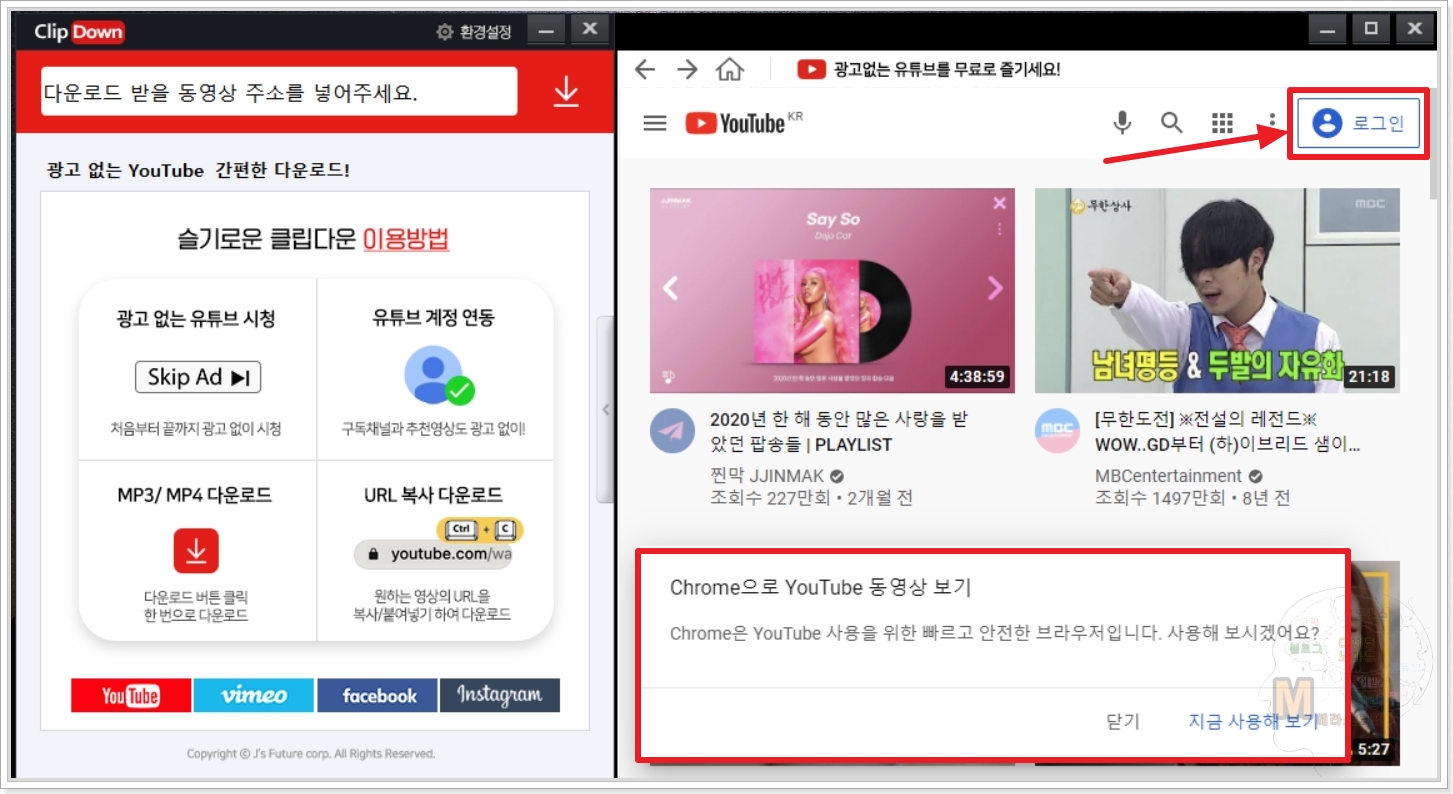The image size is (1453, 794).
Task: Collapse the side panel handle arrow
Action: (x=605, y=410)
